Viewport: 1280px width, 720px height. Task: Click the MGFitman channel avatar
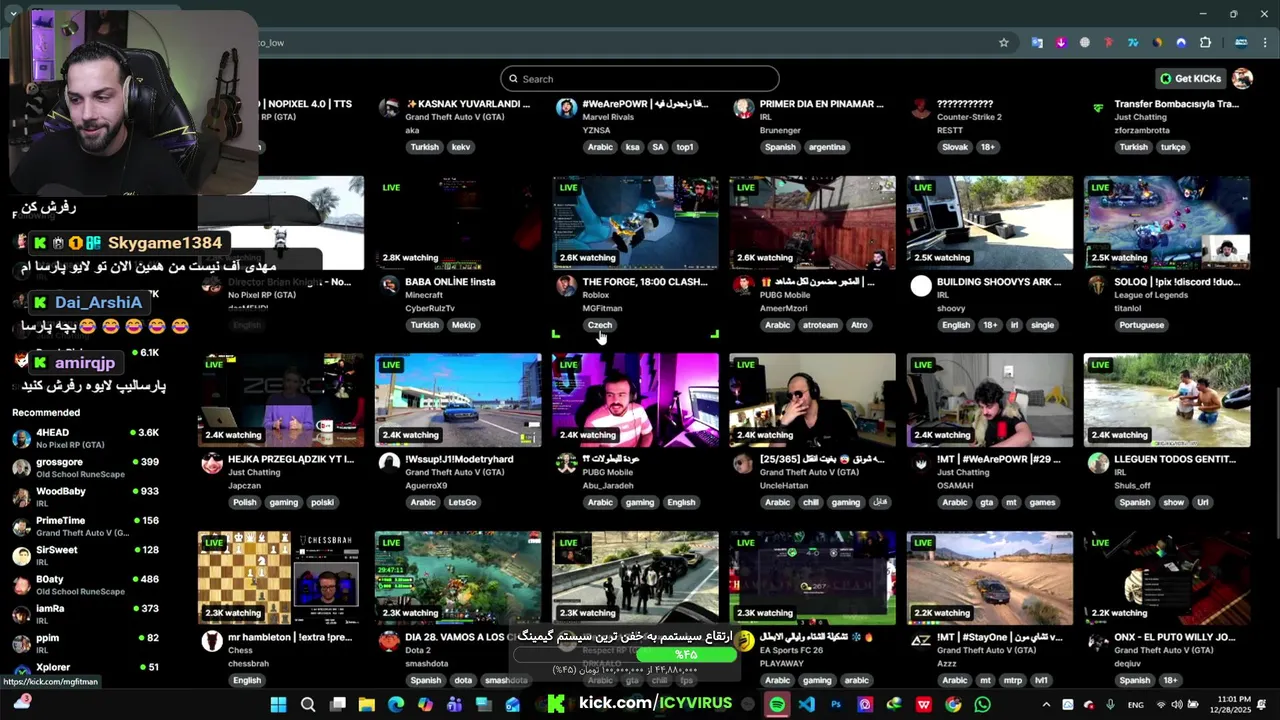pos(566,286)
